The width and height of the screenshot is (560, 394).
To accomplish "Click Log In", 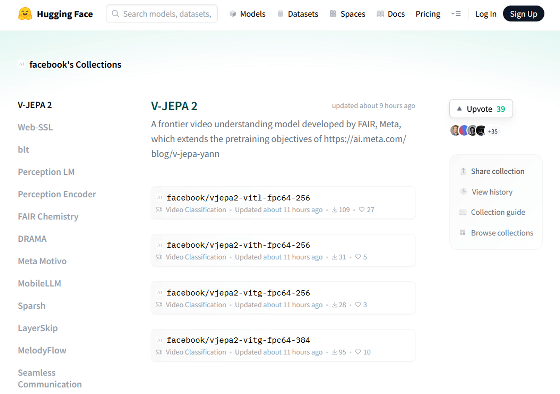I will coord(485,14).
